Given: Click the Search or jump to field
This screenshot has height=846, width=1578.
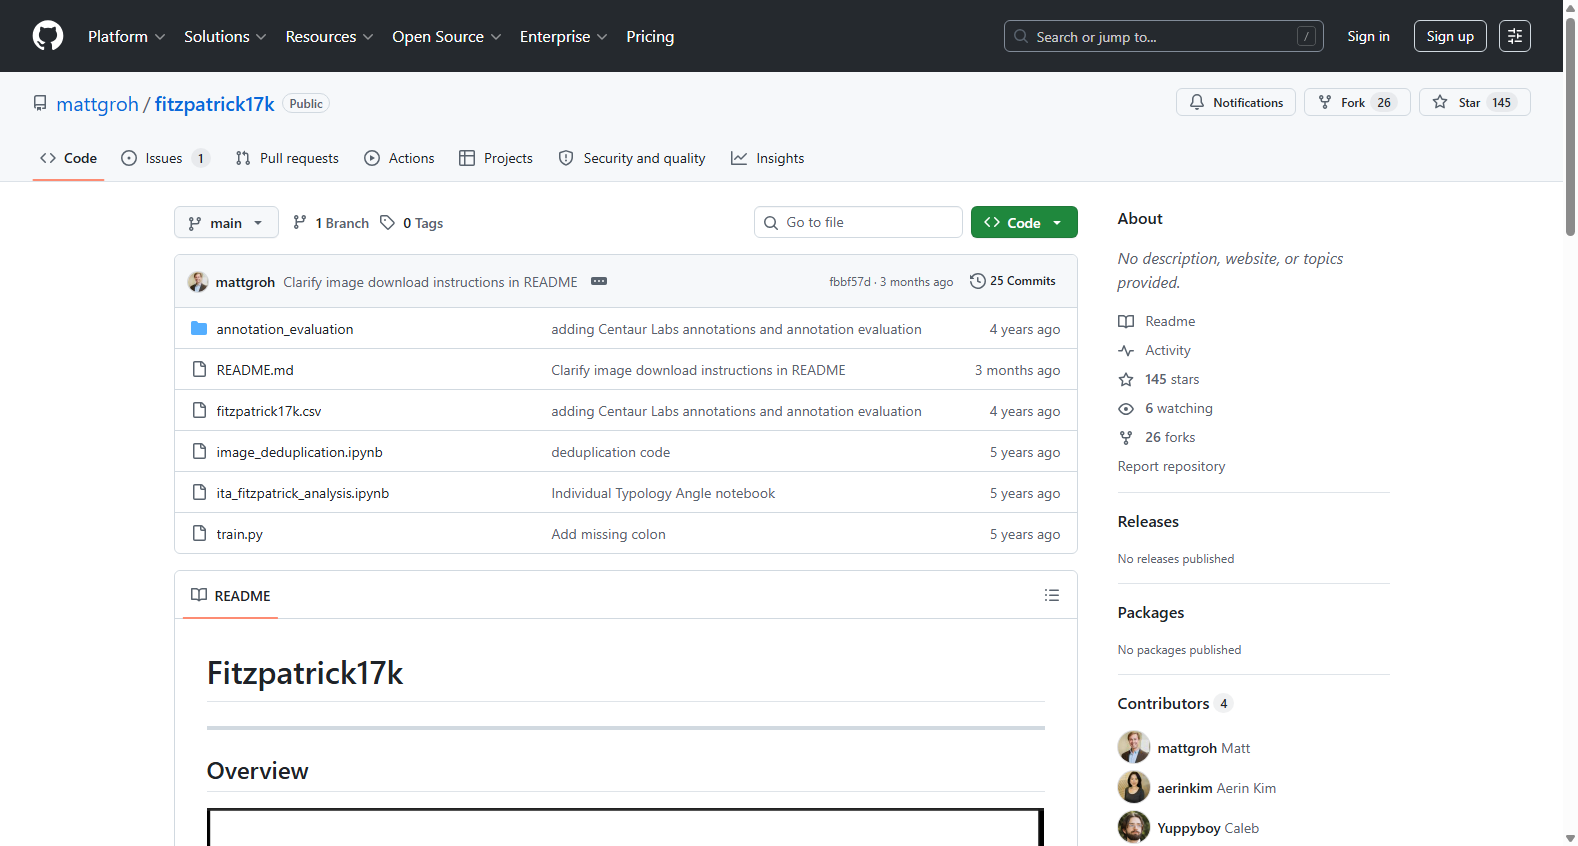Looking at the screenshot, I should point(1164,36).
